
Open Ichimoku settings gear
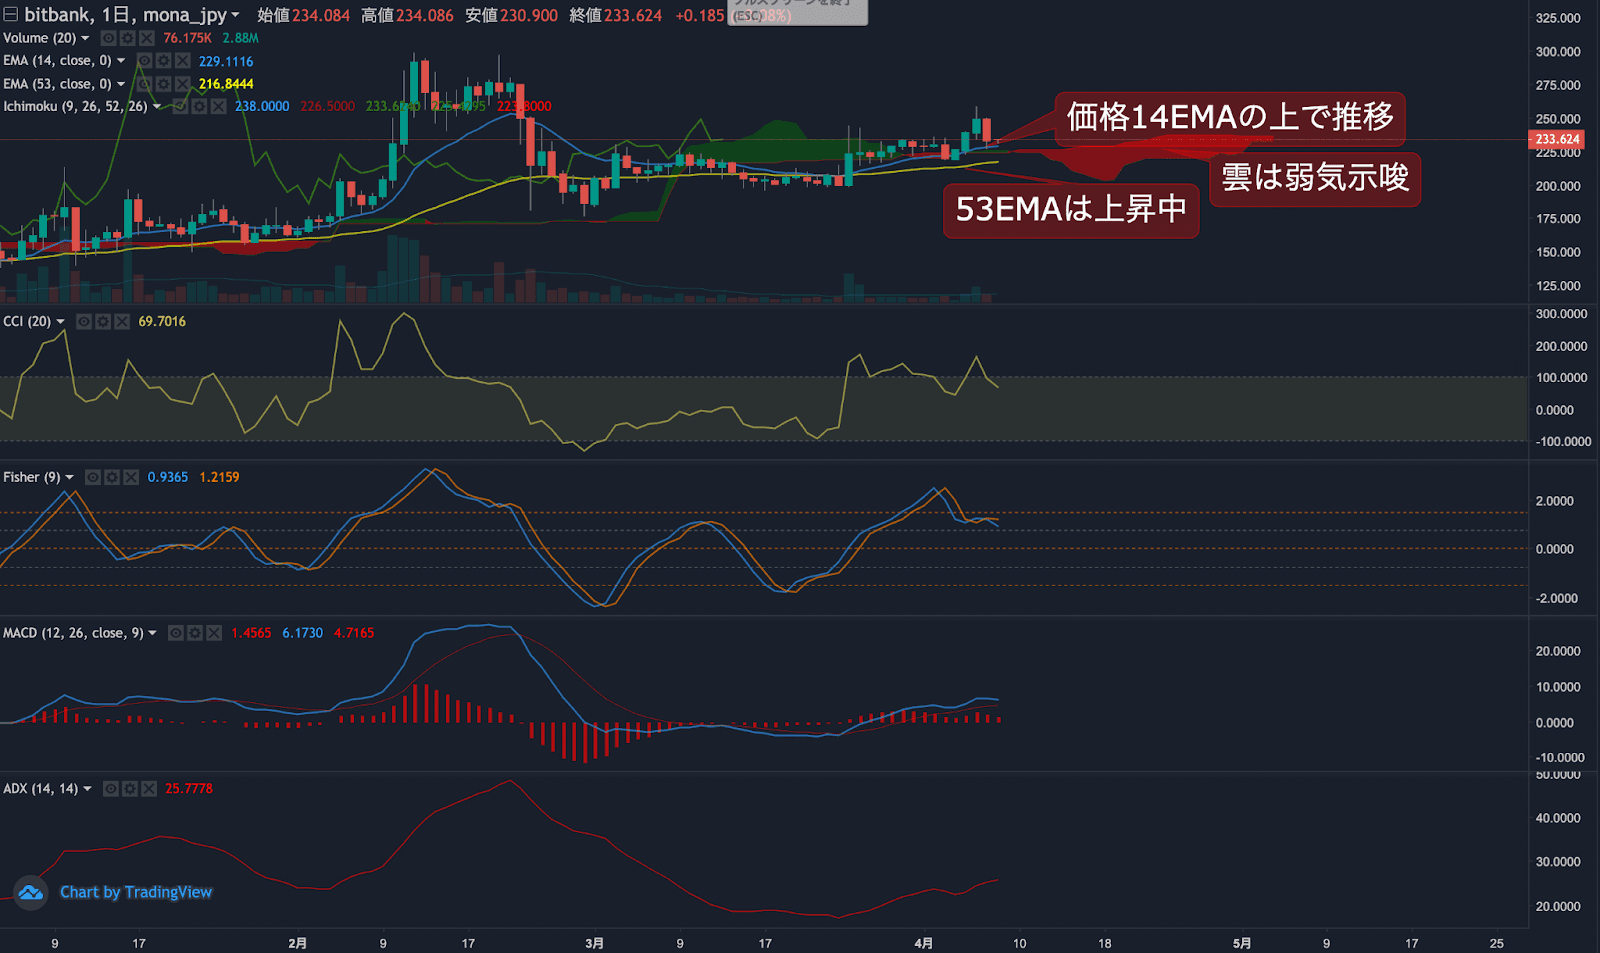(199, 106)
